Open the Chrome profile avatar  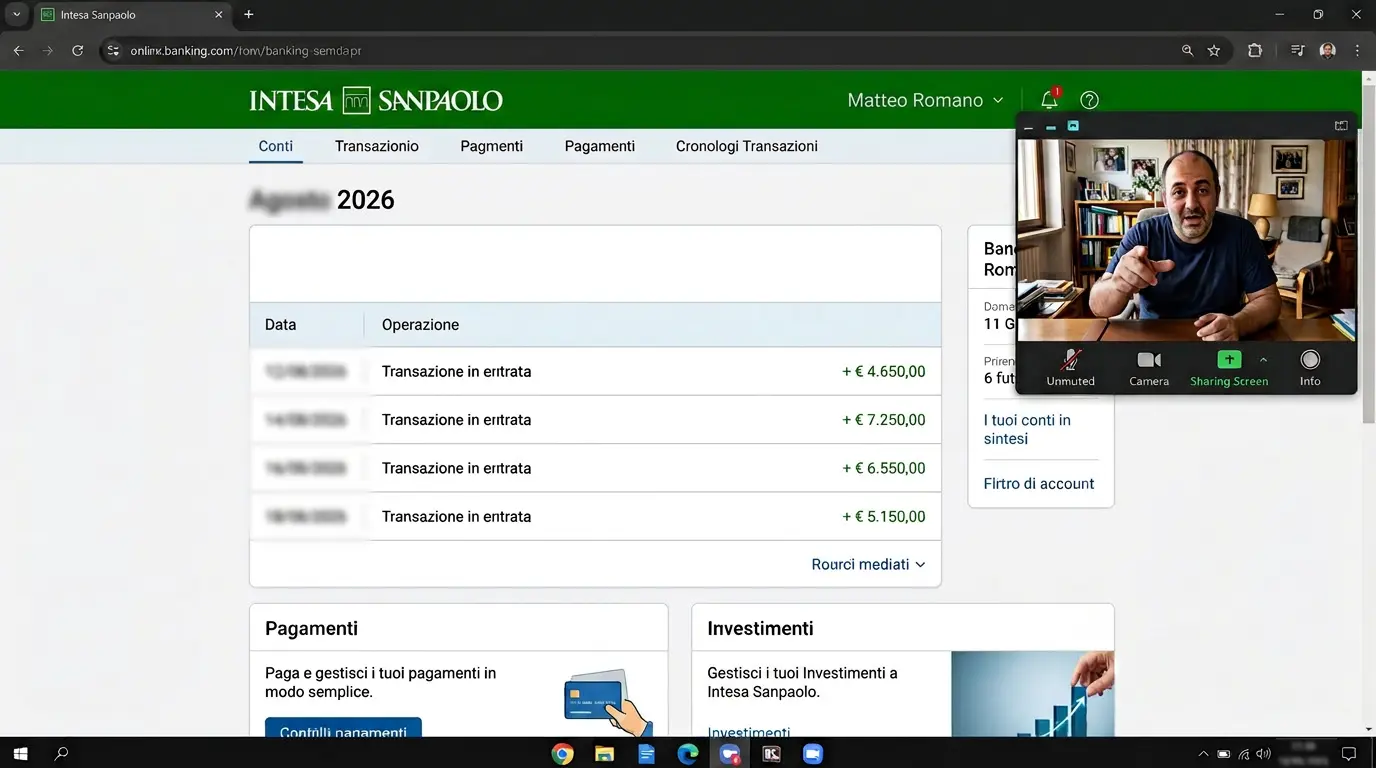(1328, 50)
